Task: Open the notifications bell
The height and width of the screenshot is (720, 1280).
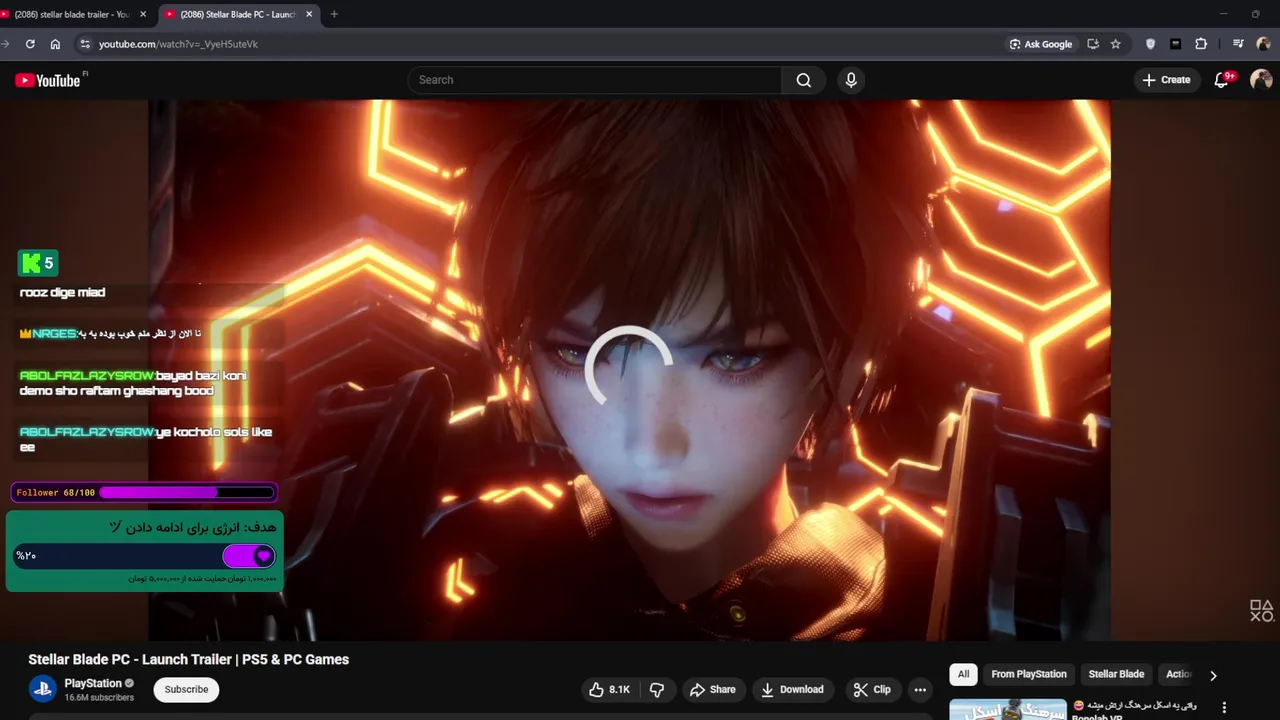Action: (x=1221, y=80)
